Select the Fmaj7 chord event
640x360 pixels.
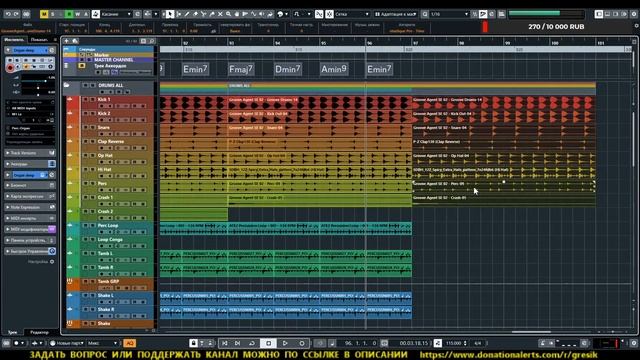(x=241, y=69)
